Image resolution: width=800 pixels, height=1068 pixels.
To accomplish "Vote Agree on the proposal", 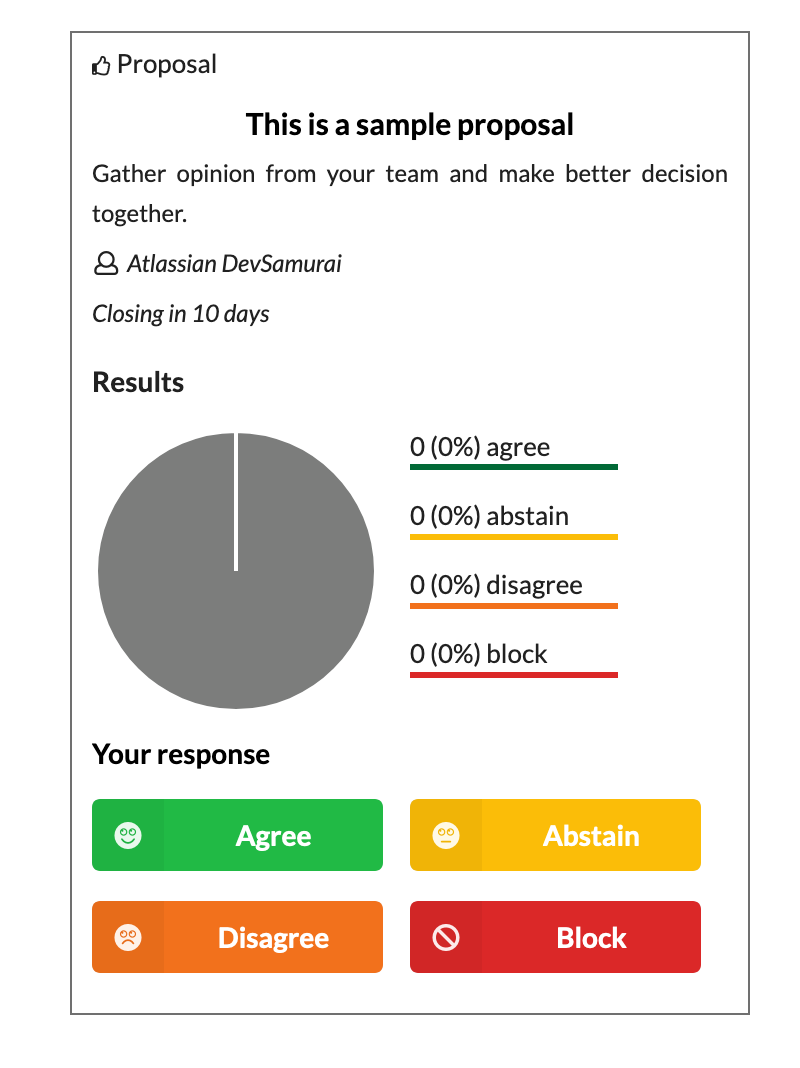I will click(273, 835).
